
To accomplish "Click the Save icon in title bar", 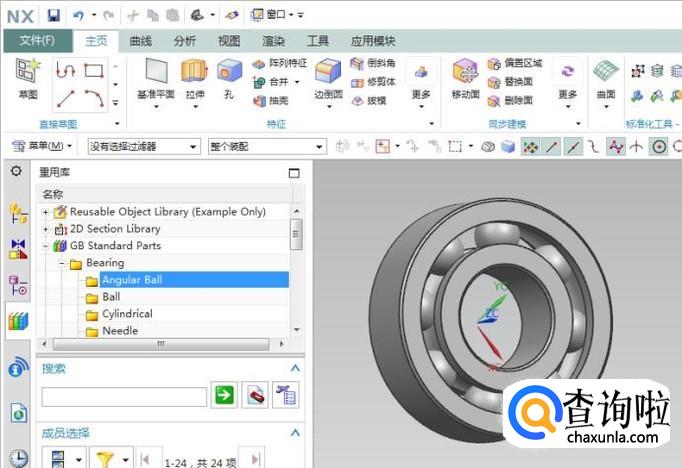I will point(53,15).
